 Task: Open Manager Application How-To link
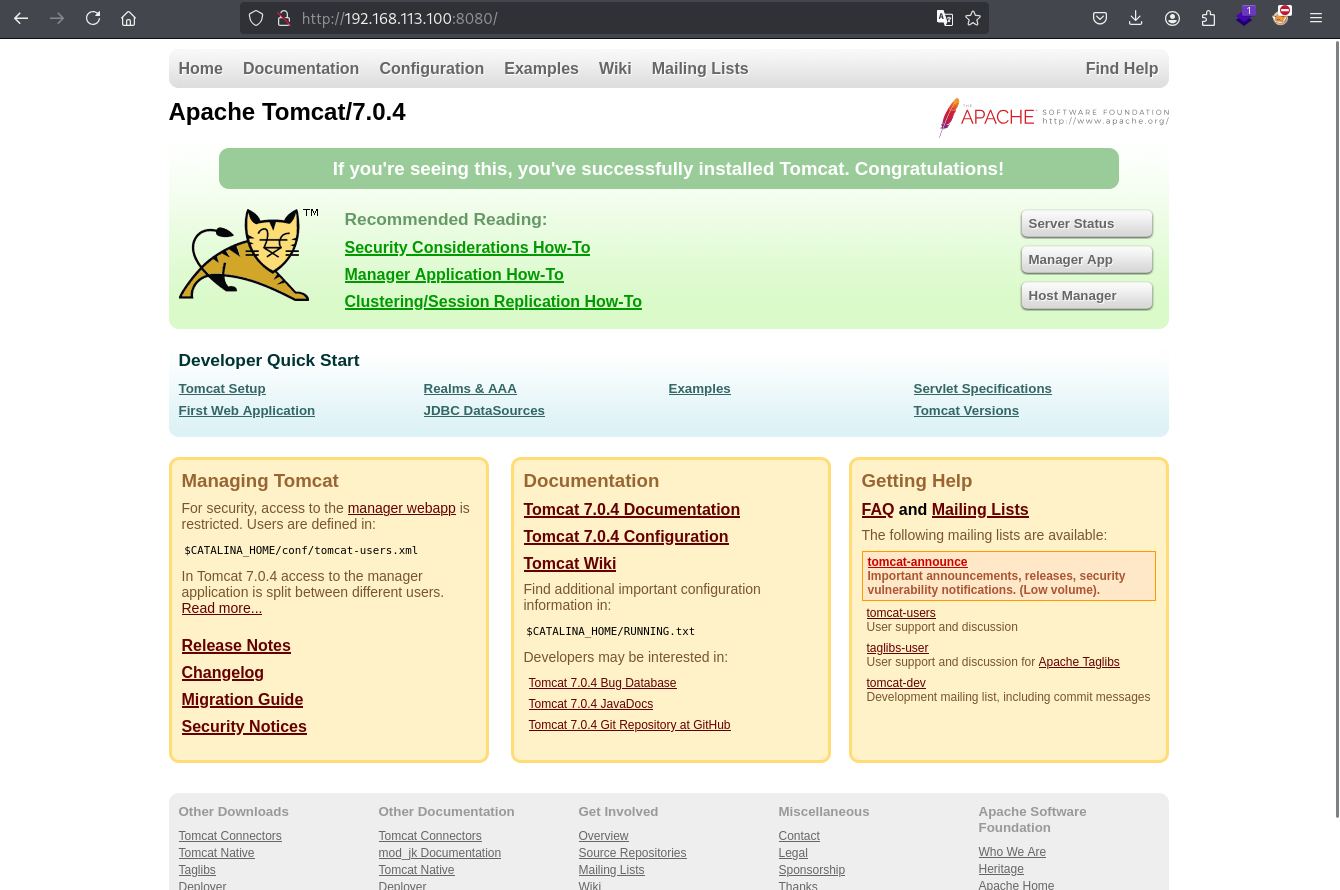[x=454, y=274]
